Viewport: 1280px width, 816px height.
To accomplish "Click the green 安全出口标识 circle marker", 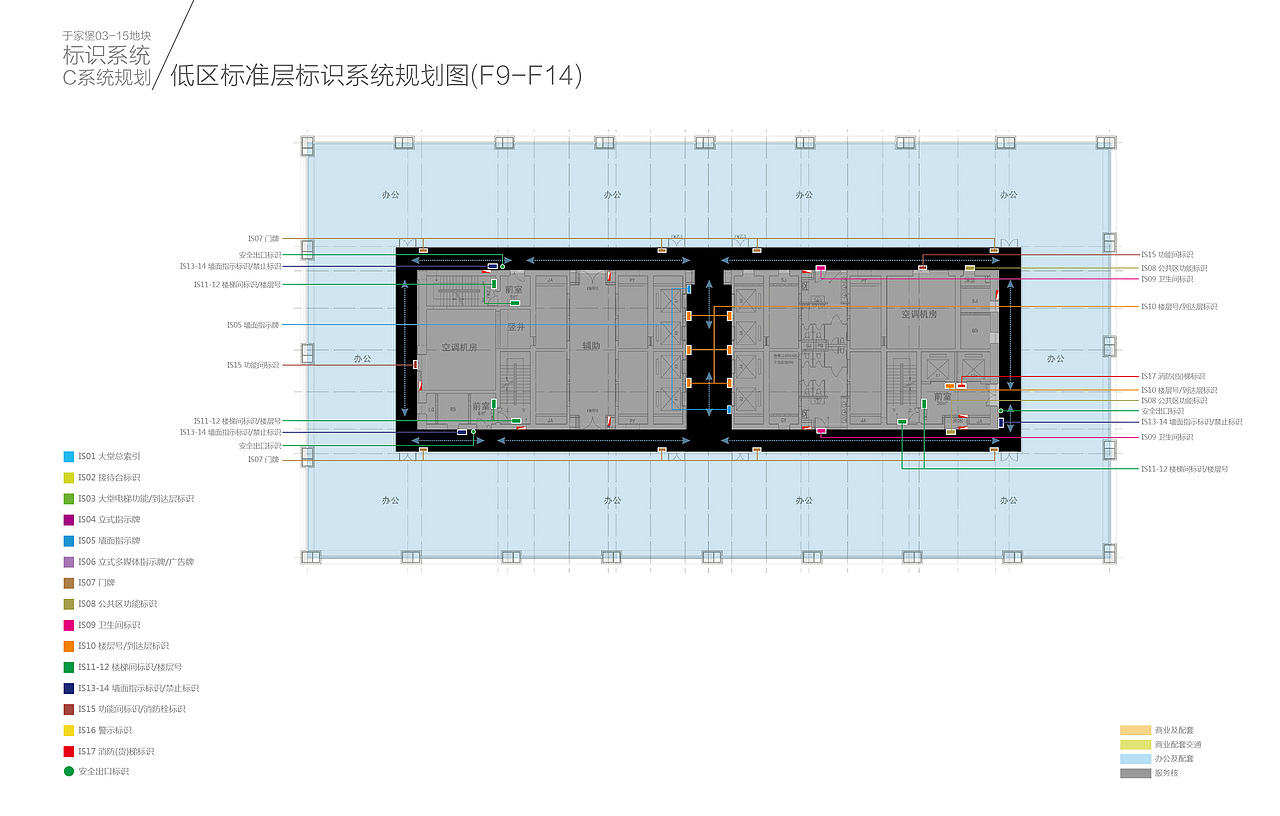I will click(68, 772).
